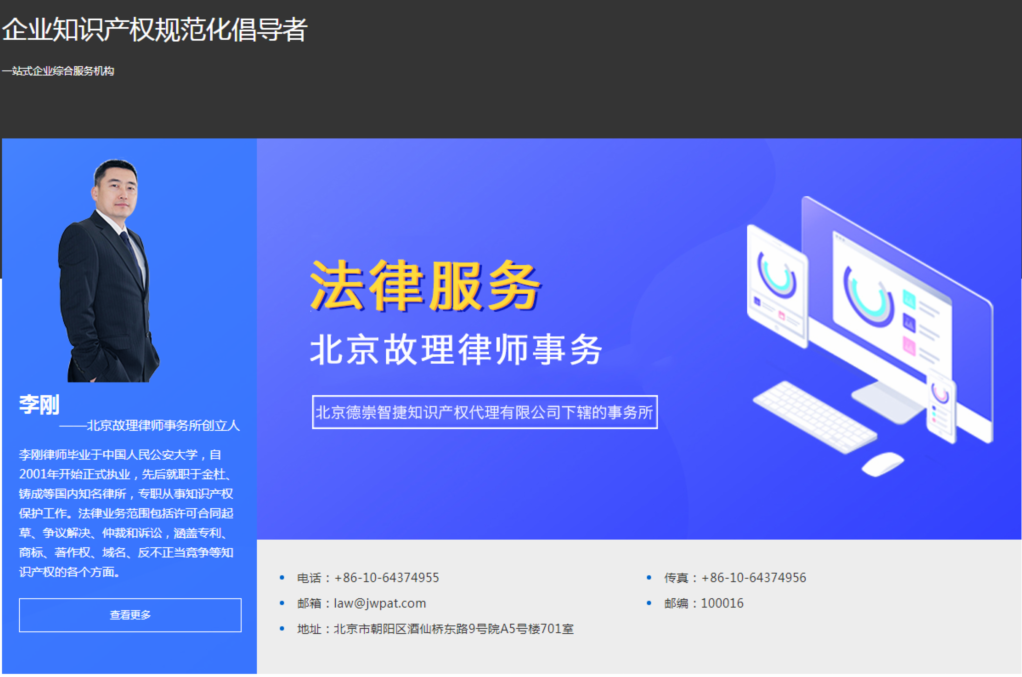
Task: Click the 法律服务 yellow banner heading
Action: (425, 286)
